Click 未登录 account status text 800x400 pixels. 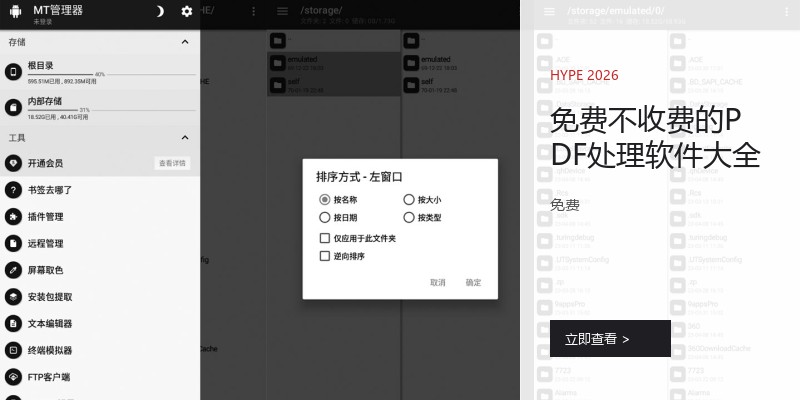pyautogui.click(x=43, y=22)
